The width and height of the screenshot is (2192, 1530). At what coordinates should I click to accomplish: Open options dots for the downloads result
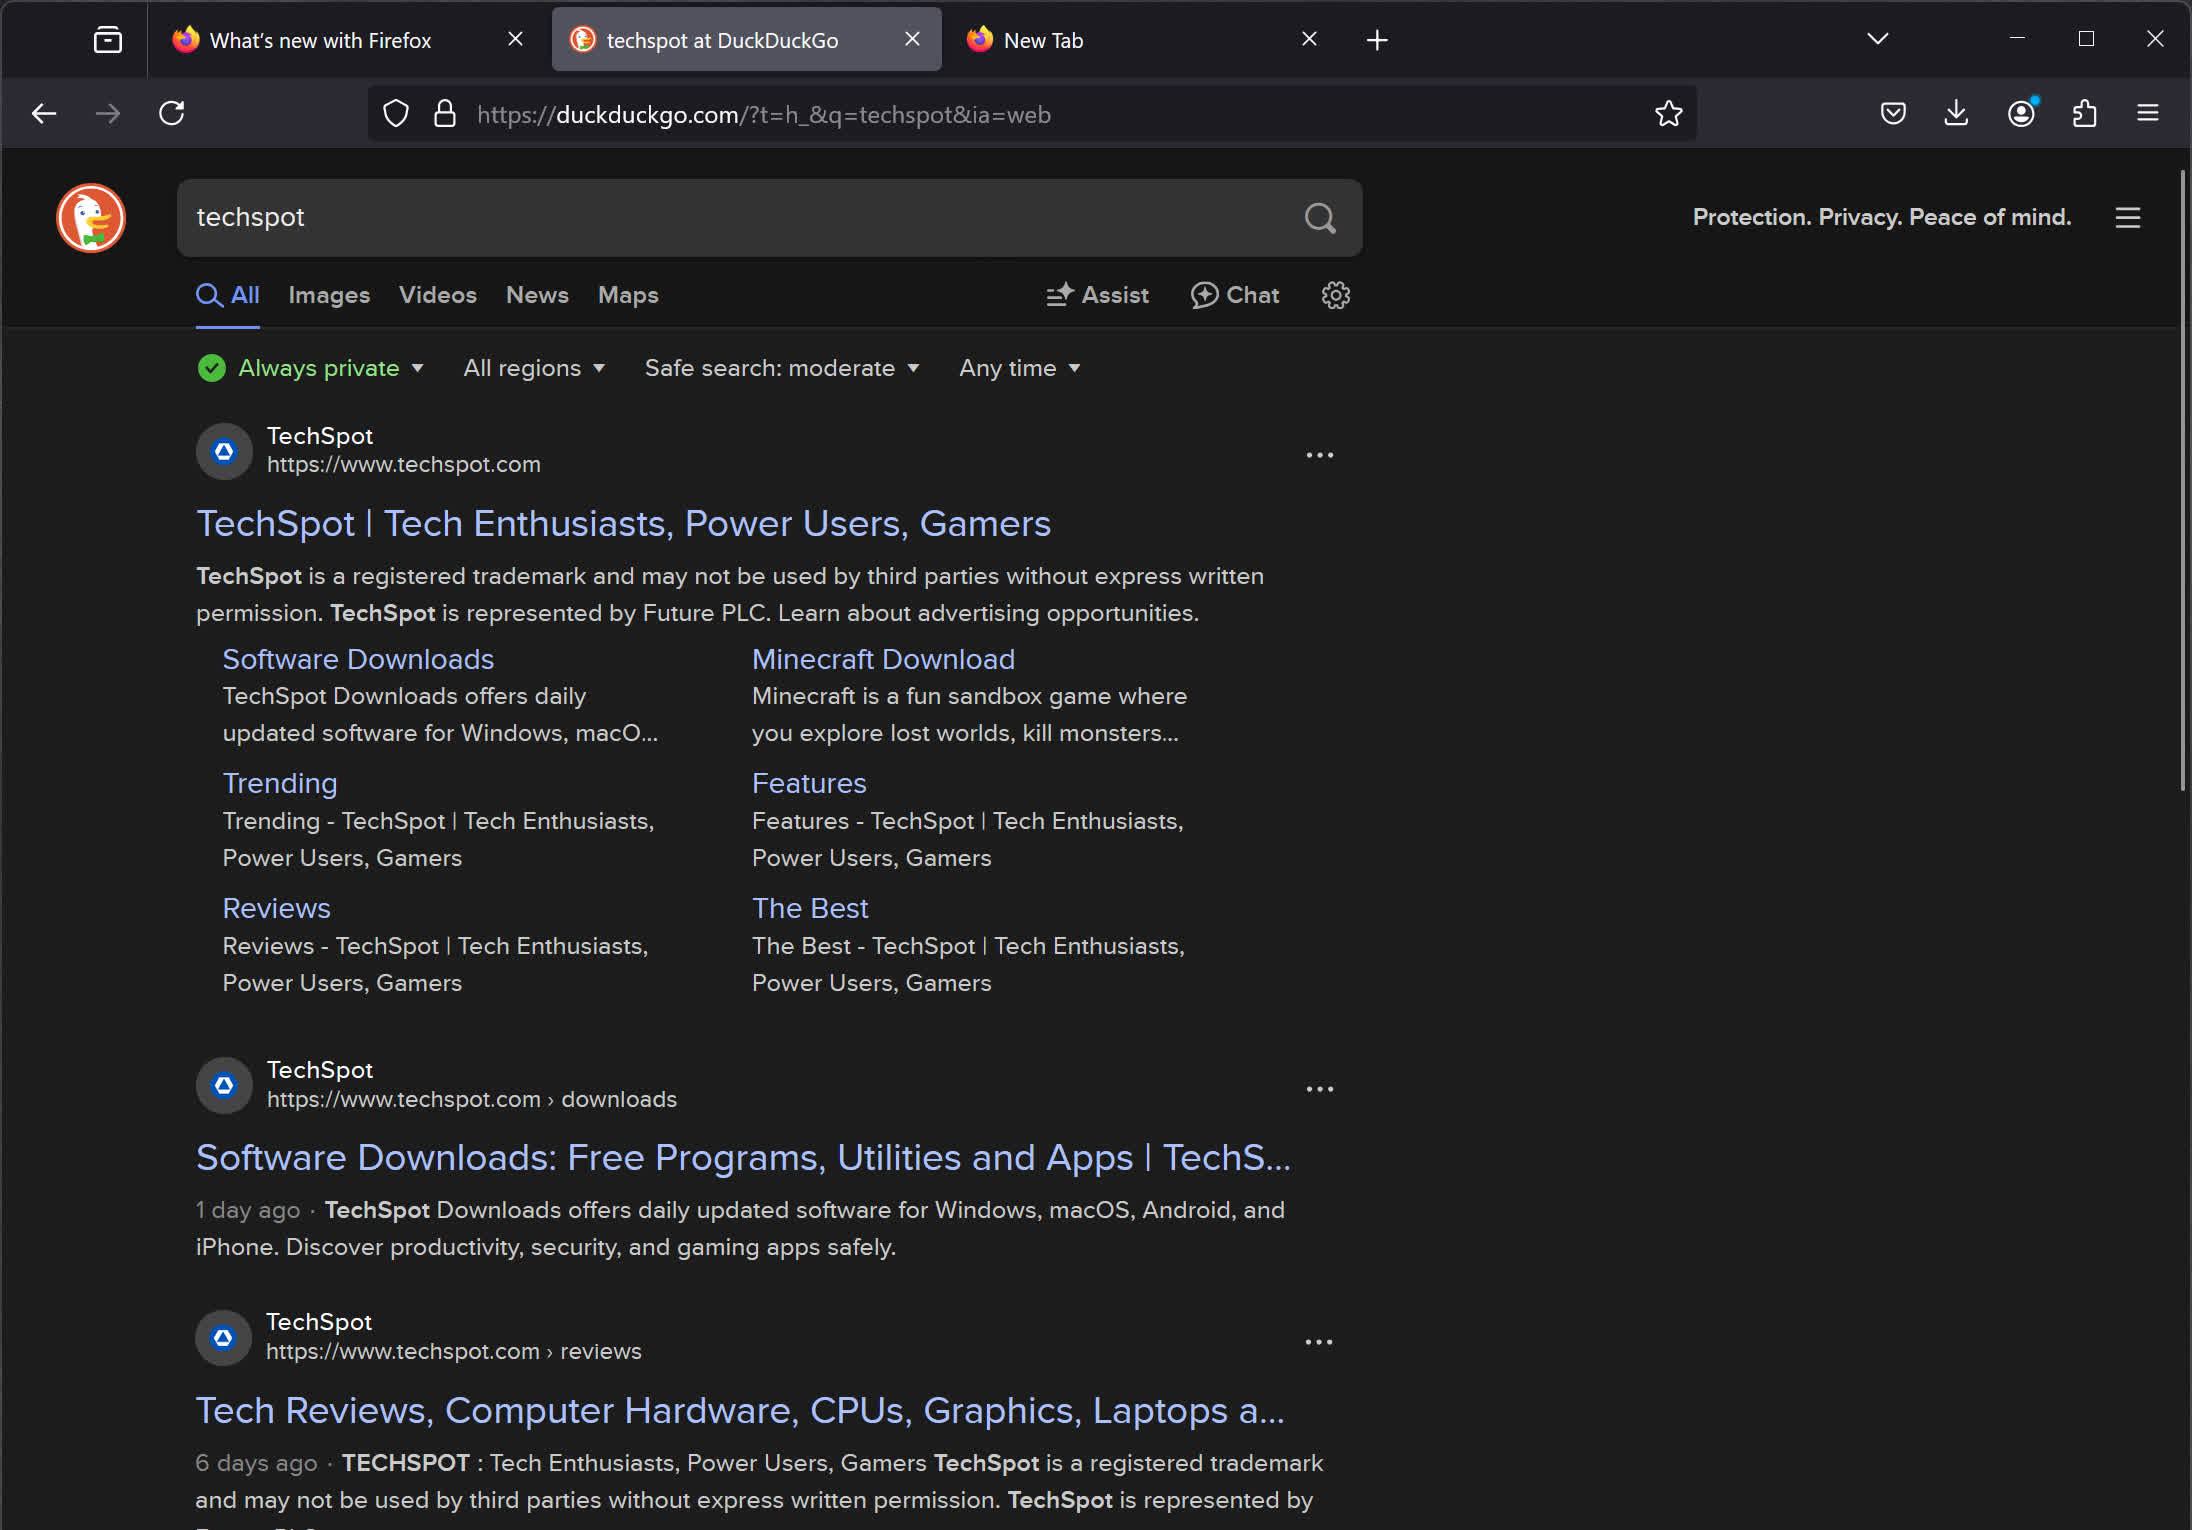(x=1320, y=1089)
